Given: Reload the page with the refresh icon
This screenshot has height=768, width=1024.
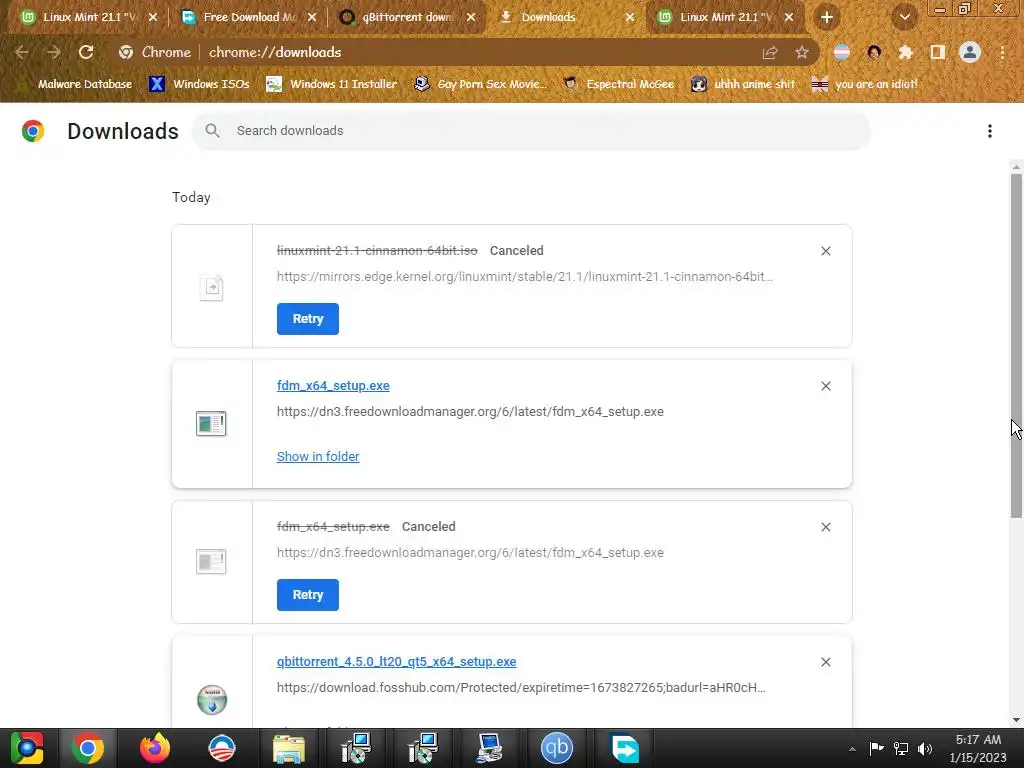Looking at the screenshot, I should pyautogui.click(x=86, y=52).
